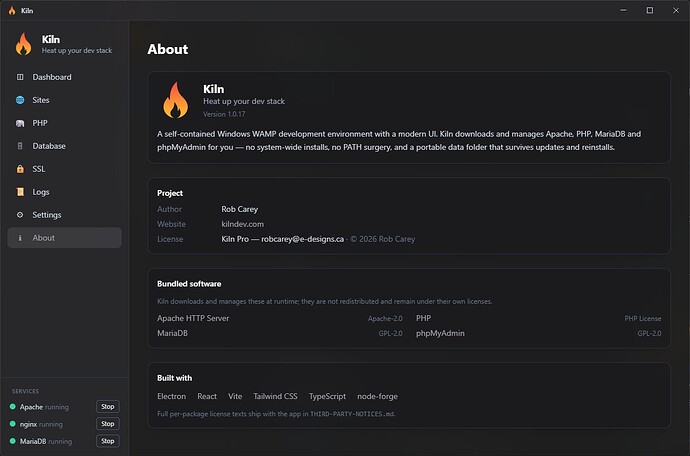Open the Database section
This screenshot has height=456, width=690.
point(64,146)
